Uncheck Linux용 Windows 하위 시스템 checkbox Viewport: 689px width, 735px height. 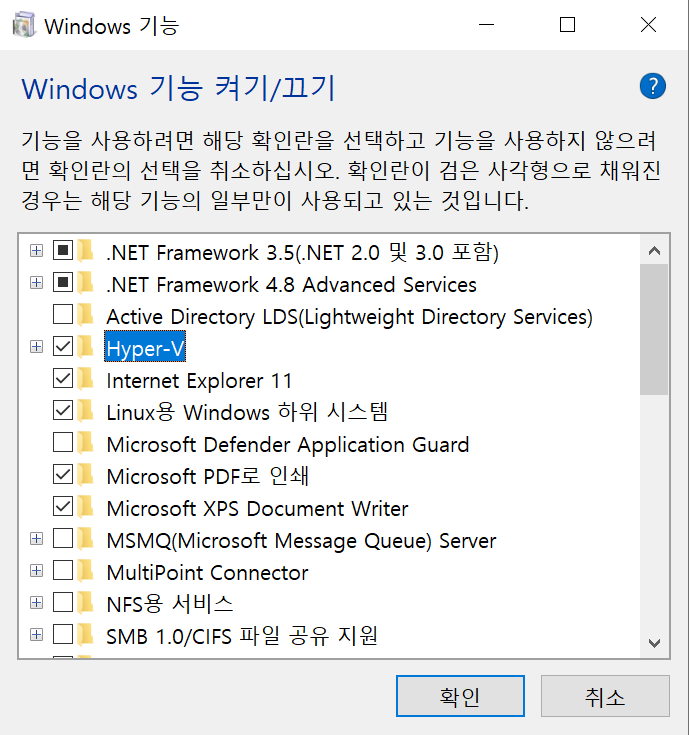tap(63, 410)
